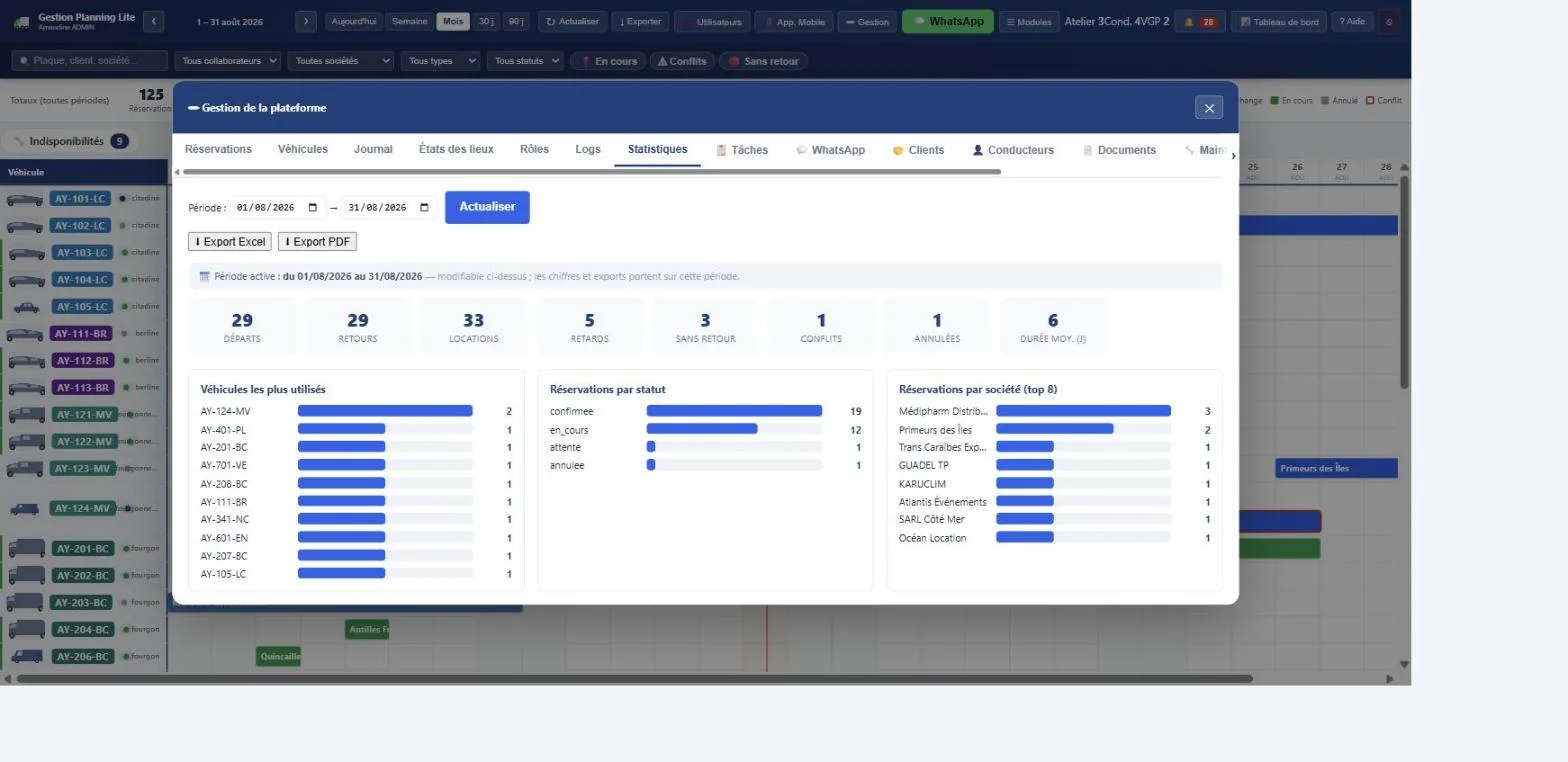This screenshot has width=1568, height=762.
Task: Close the Gestion de la plateforme dialog
Action: [1208, 108]
